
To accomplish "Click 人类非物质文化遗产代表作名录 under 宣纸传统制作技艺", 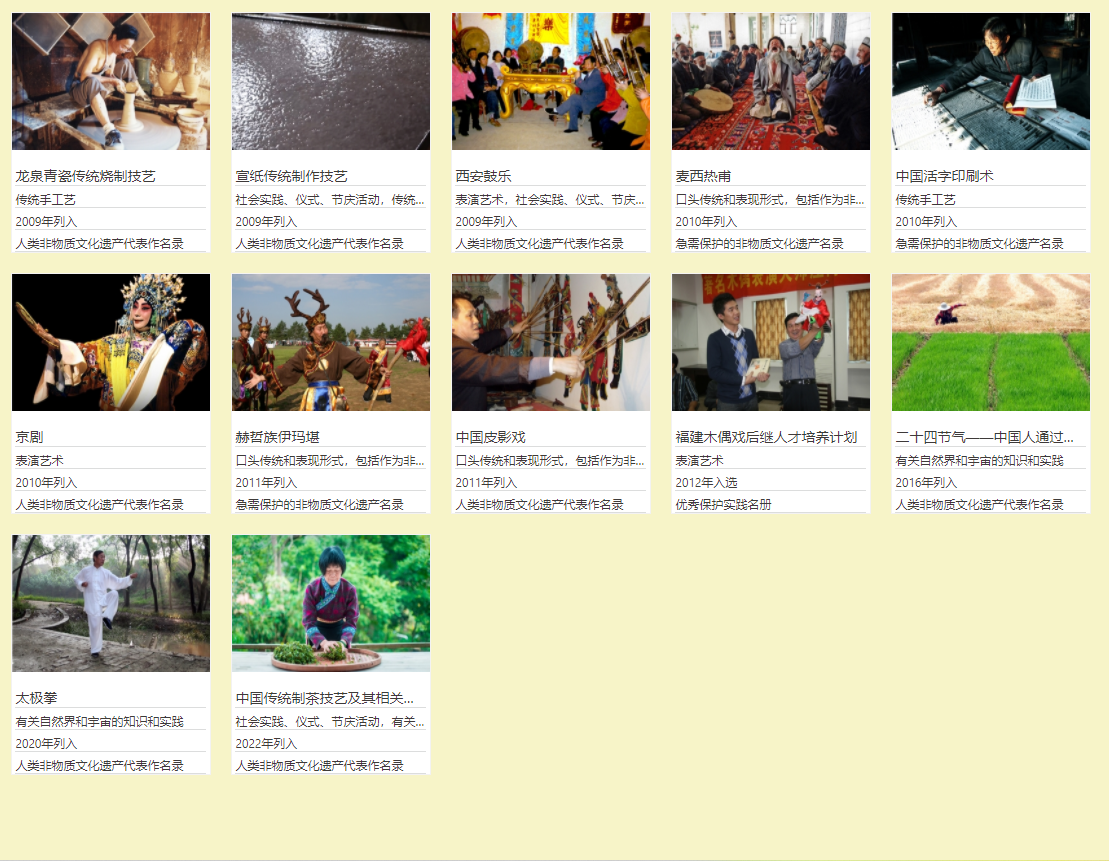I will coord(320,243).
